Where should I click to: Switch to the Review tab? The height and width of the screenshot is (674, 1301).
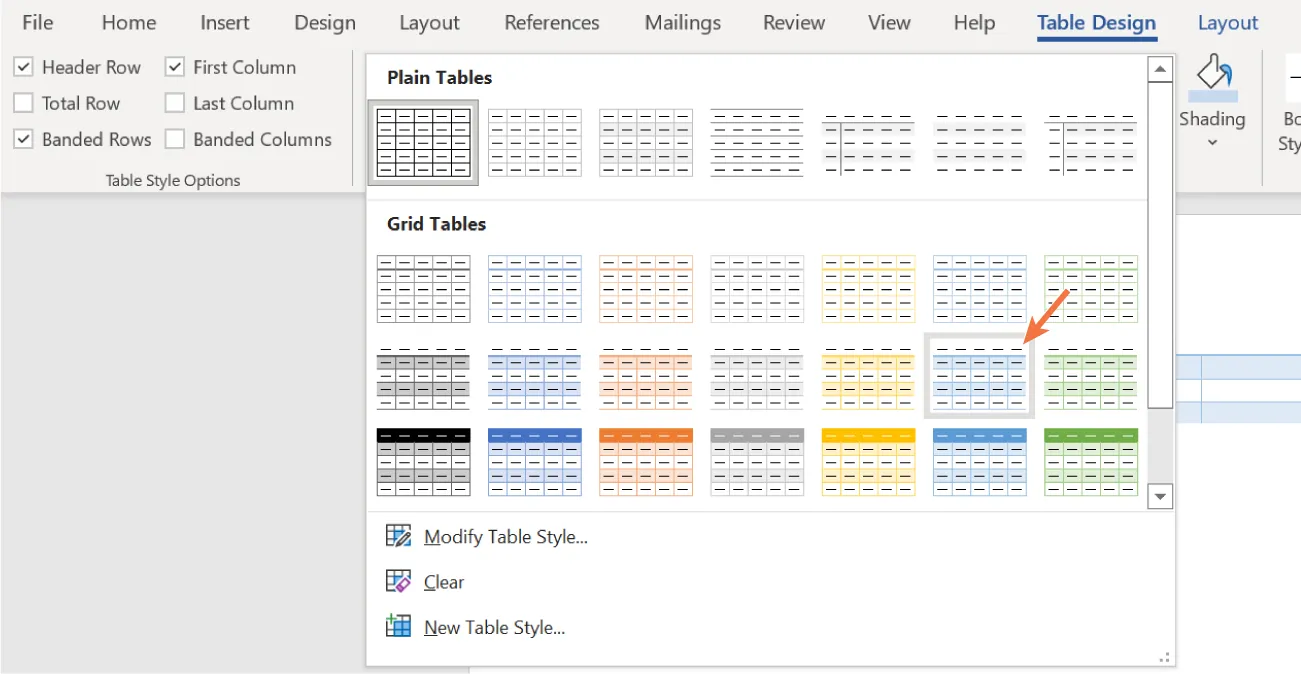click(x=794, y=22)
